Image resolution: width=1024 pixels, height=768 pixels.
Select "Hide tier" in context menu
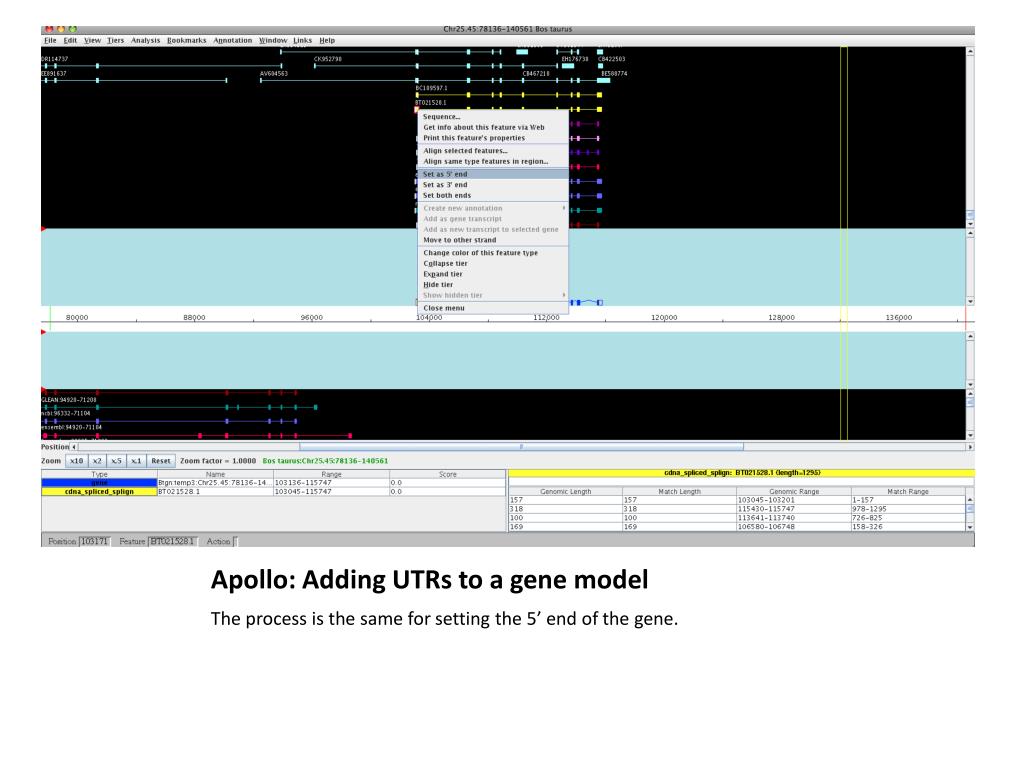pyautogui.click(x=493, y=285)
